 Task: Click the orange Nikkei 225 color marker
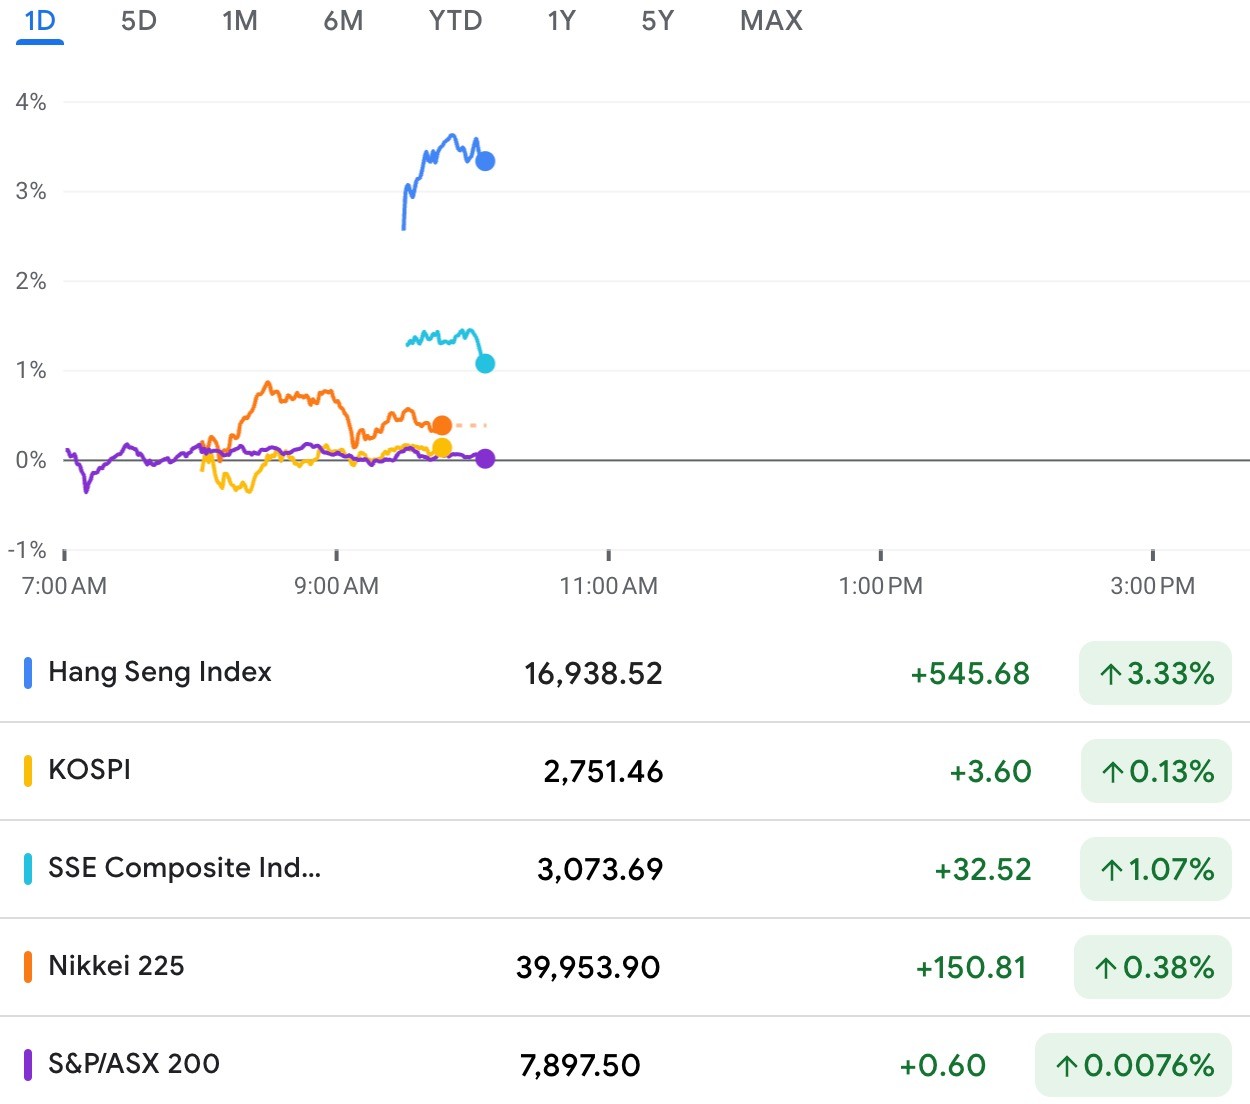28,967
